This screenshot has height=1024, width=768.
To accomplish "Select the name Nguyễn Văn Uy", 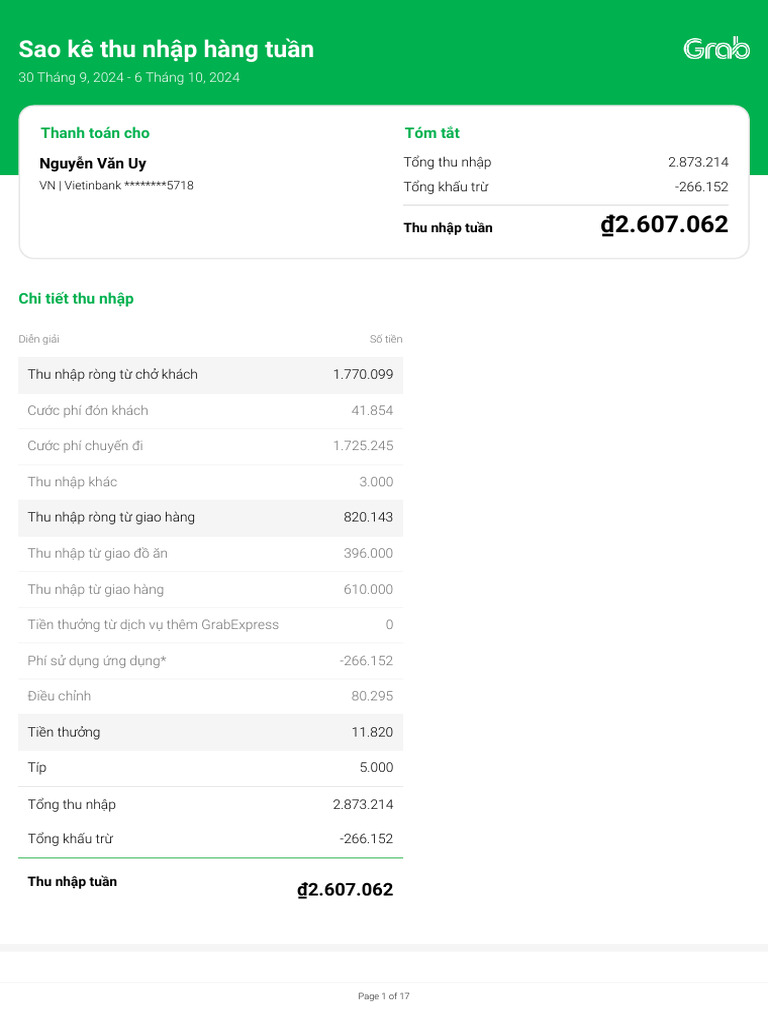I will (x=93, y=163).
